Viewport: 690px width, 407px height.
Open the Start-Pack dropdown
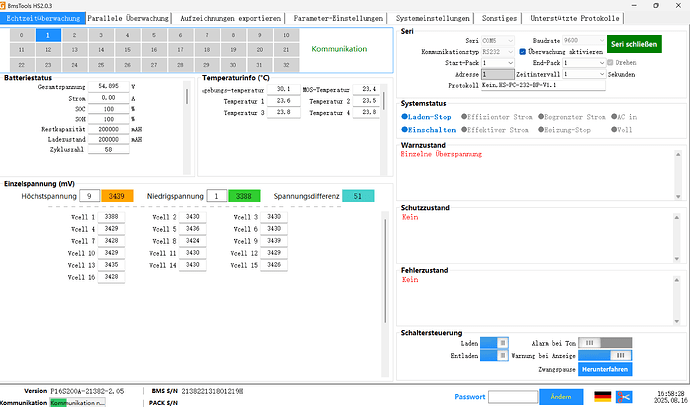pos(498,63)
